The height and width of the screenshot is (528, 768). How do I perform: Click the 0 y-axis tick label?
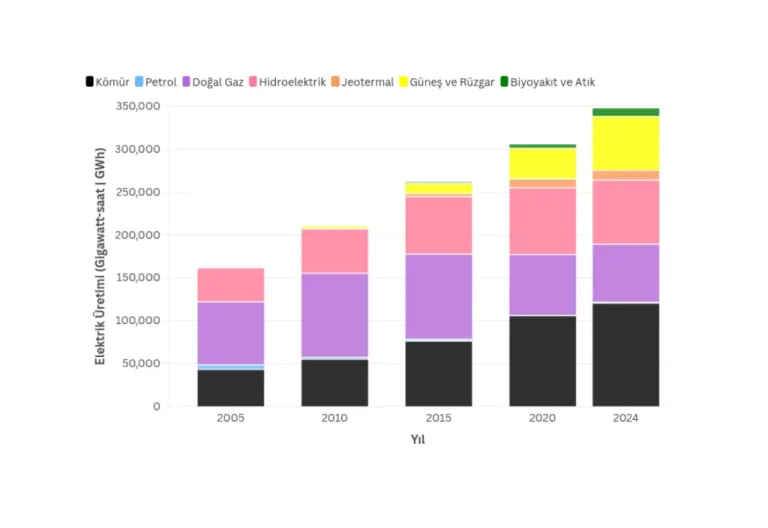click(x=156, y=407)
